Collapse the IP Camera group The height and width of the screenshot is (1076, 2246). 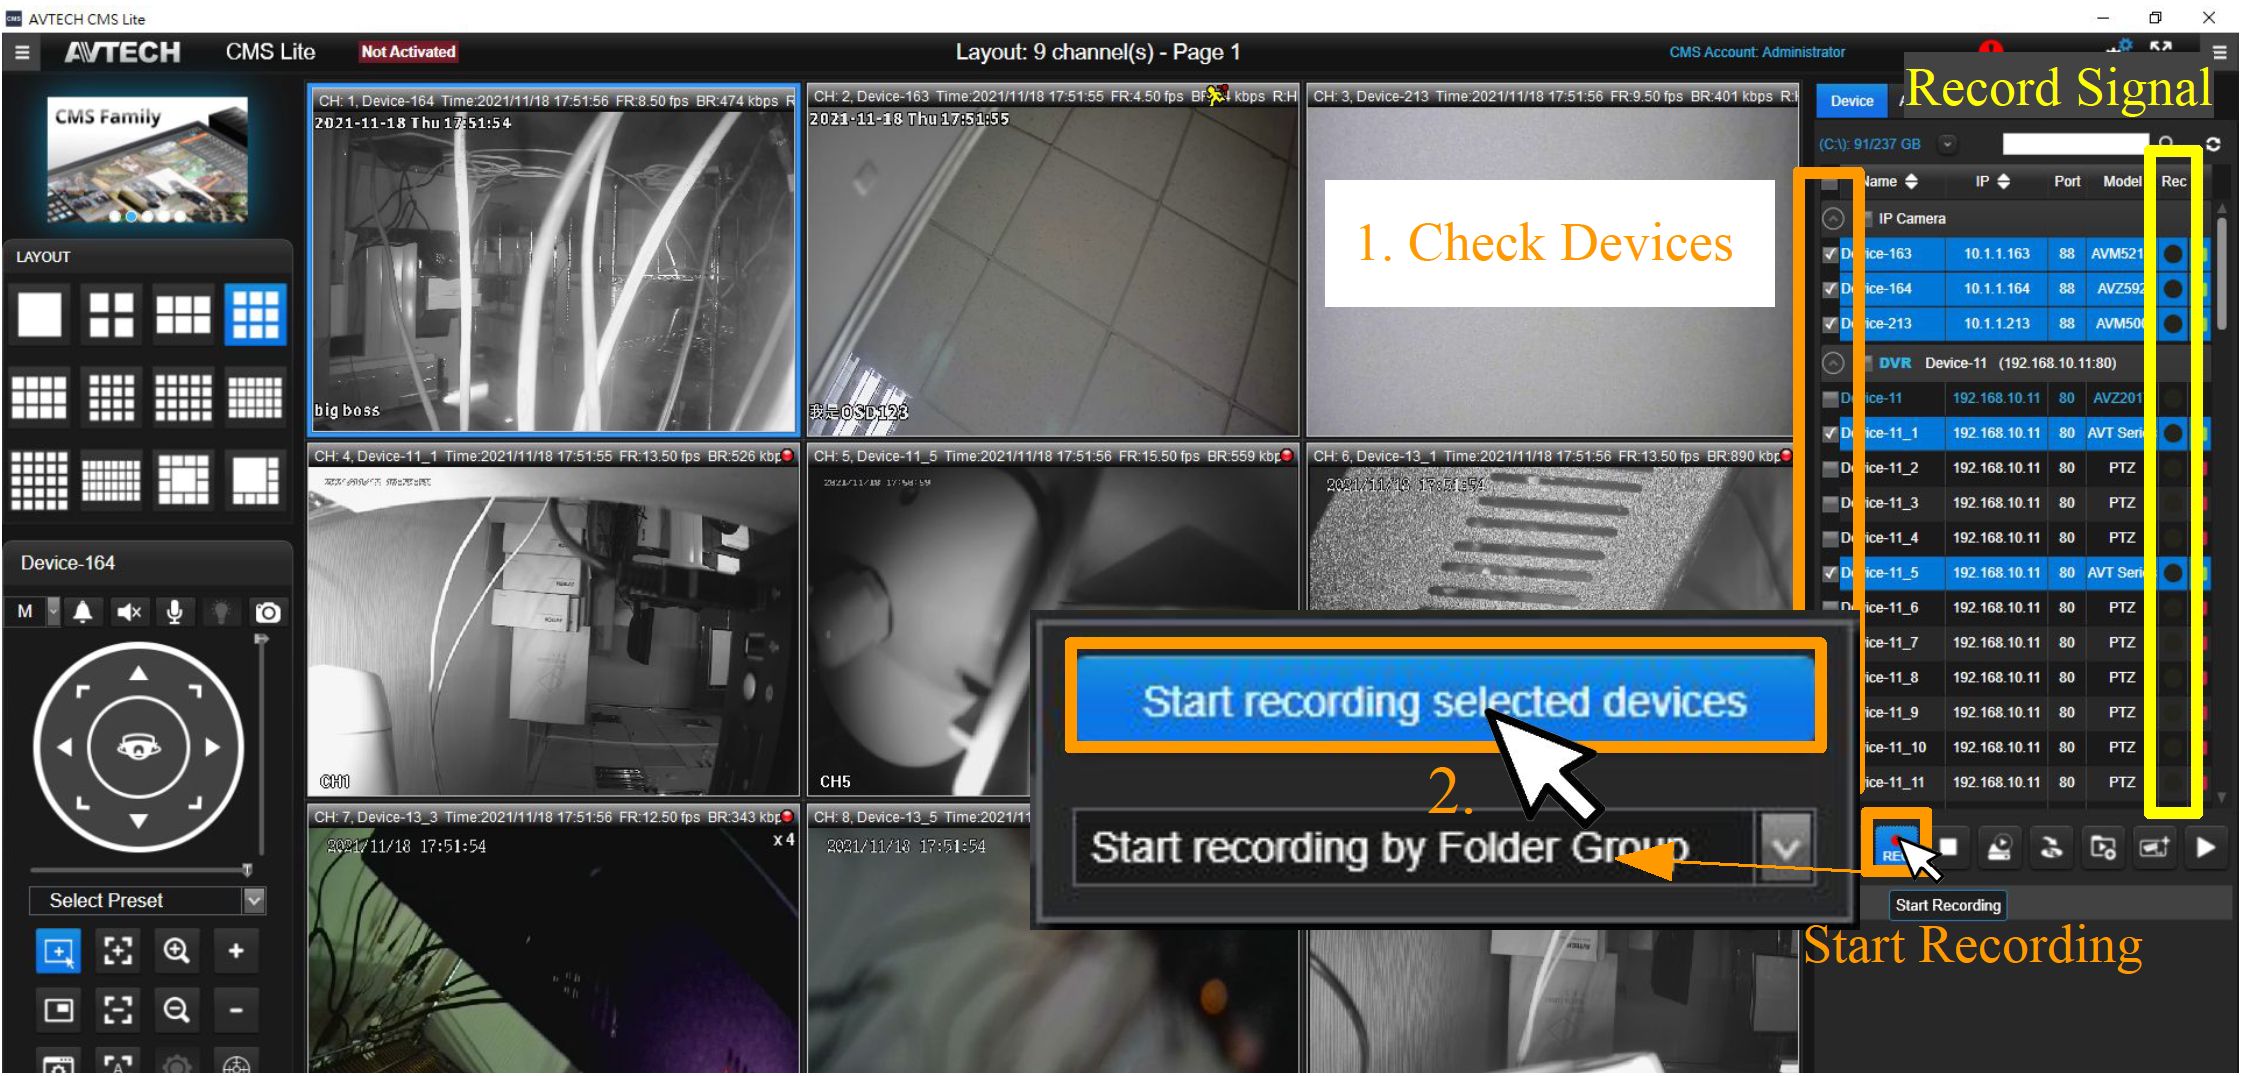click(x=1832, y=219)
